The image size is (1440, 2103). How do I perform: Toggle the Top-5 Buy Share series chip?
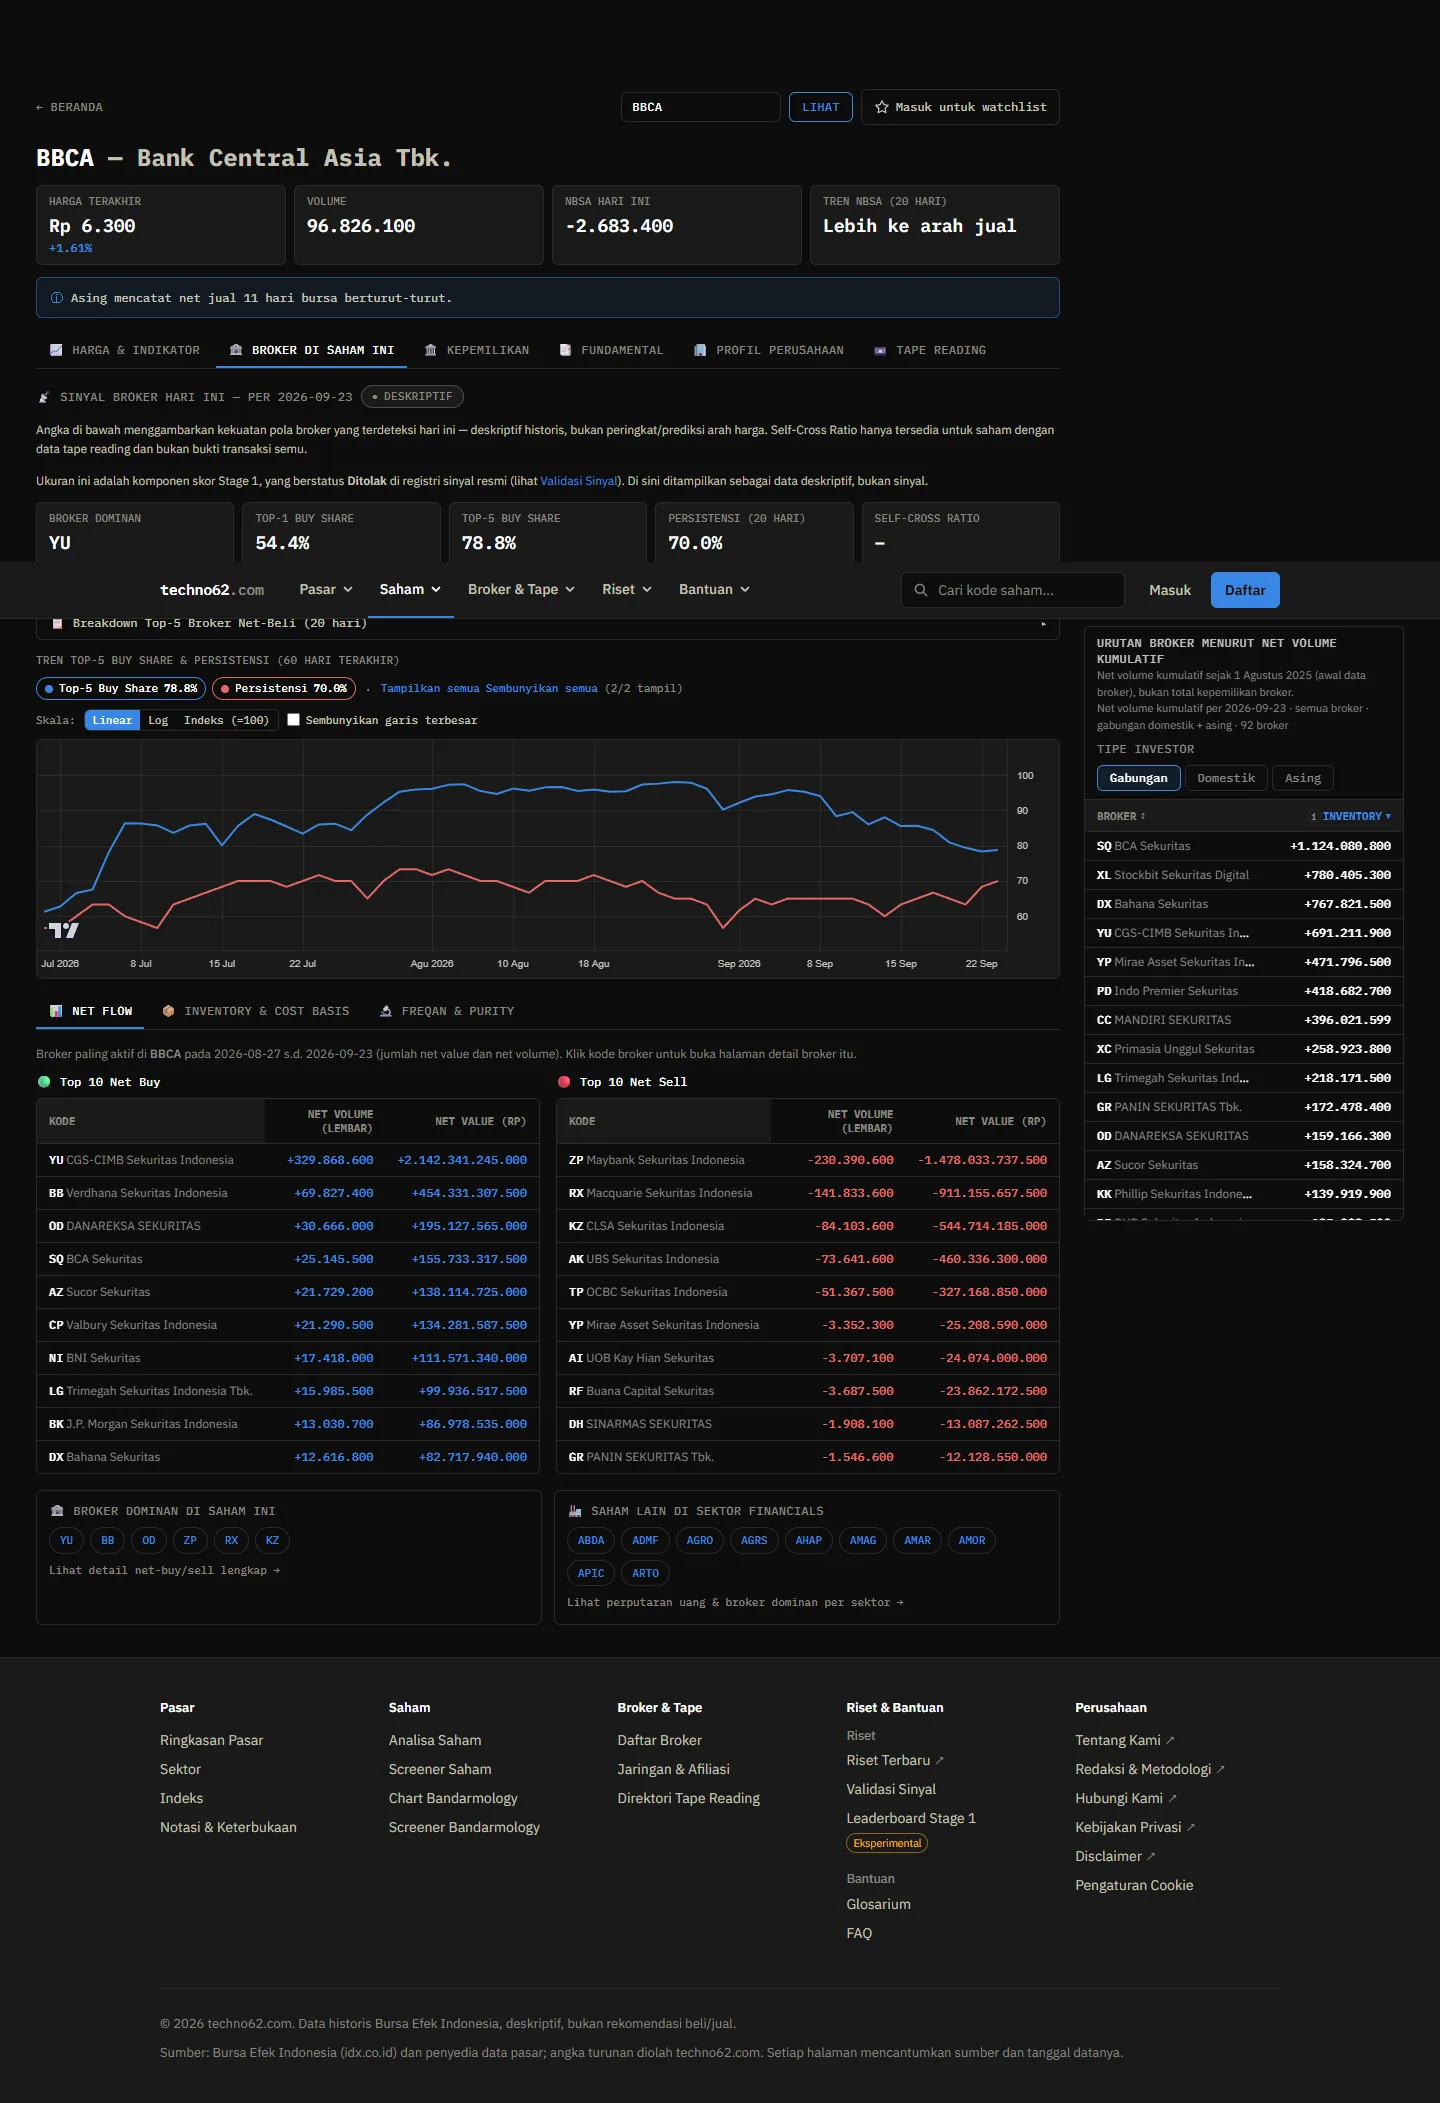[121, 688]
